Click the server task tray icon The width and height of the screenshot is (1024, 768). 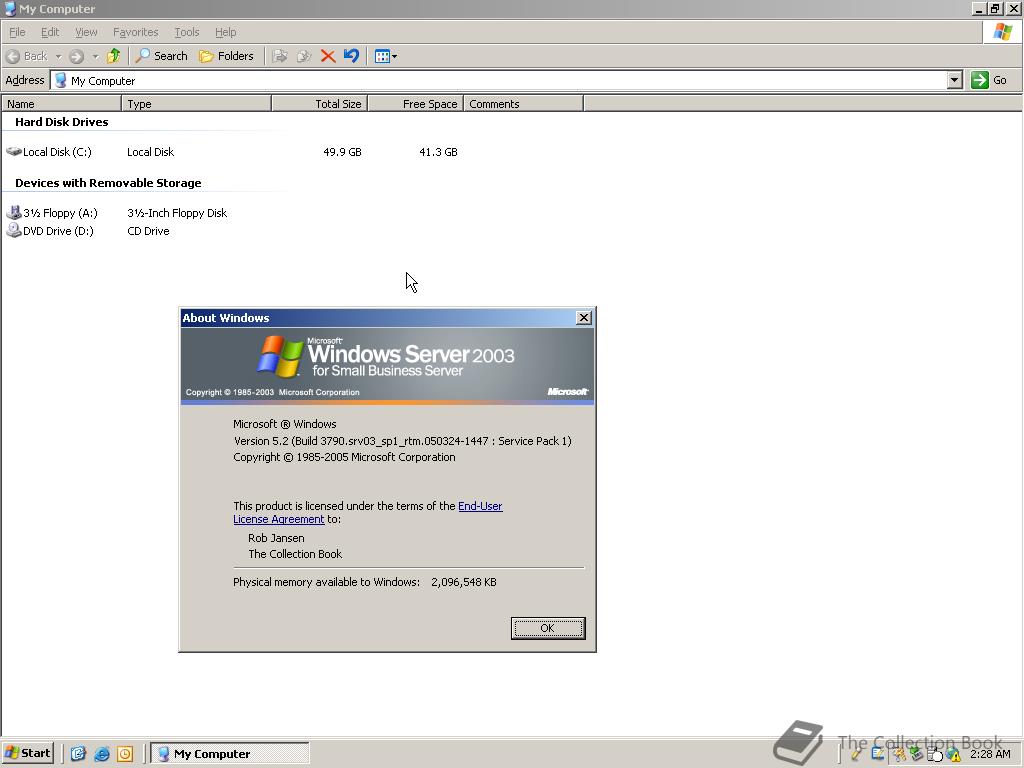(934, 755)
